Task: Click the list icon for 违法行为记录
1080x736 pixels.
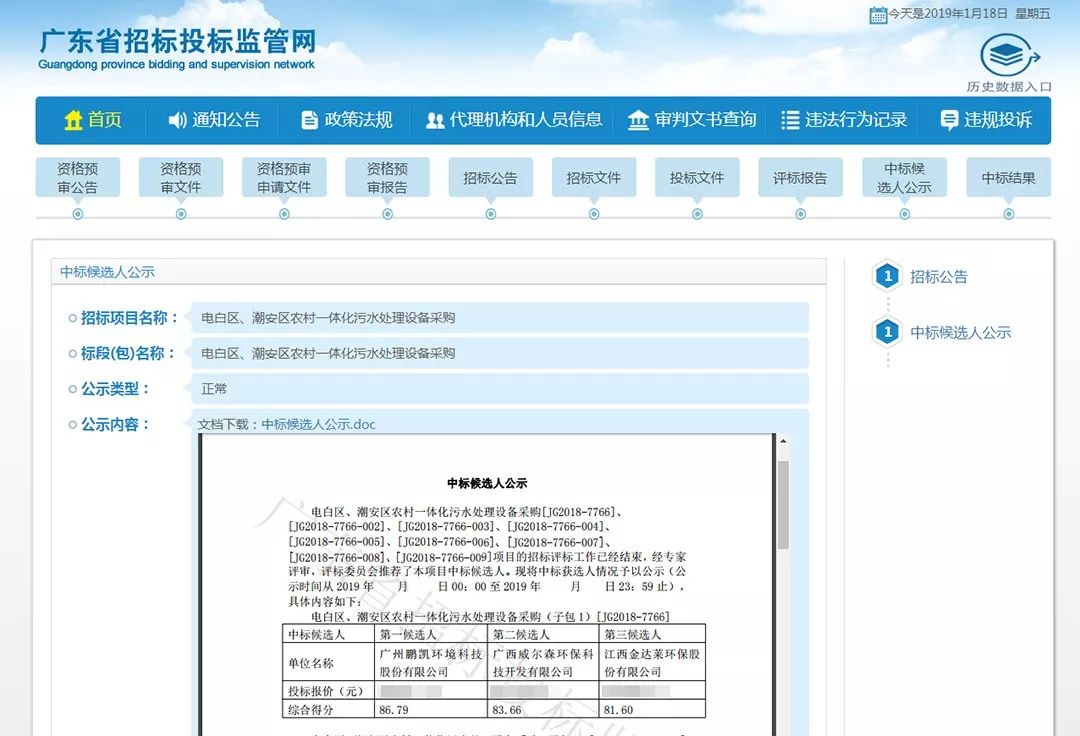Action: [x=790, y=120]
